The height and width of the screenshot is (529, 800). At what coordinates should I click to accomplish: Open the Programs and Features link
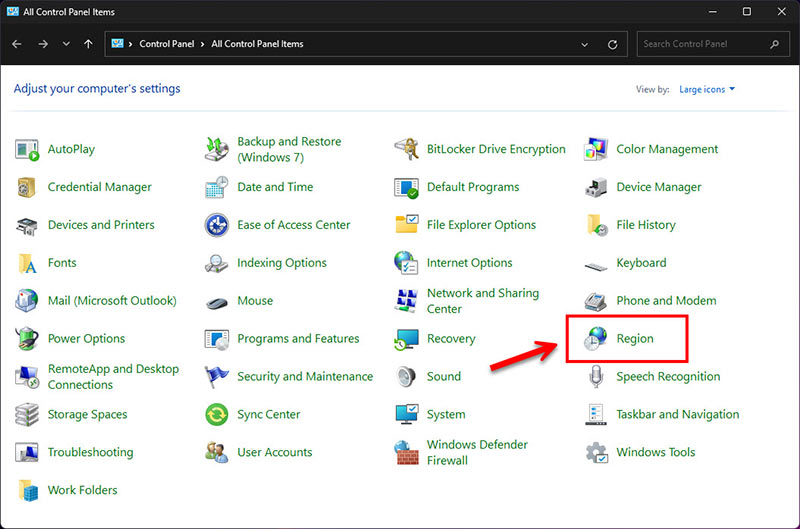click(298, 338)
